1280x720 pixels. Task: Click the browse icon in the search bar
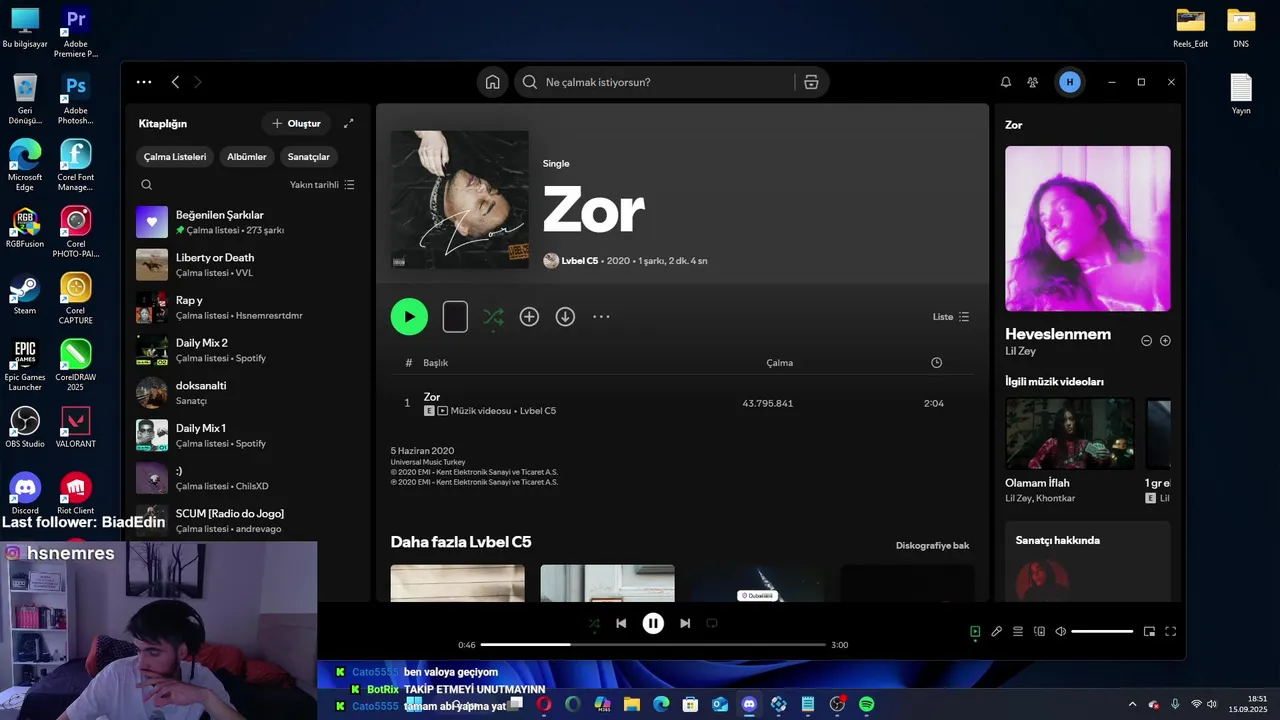pos(811,82)
